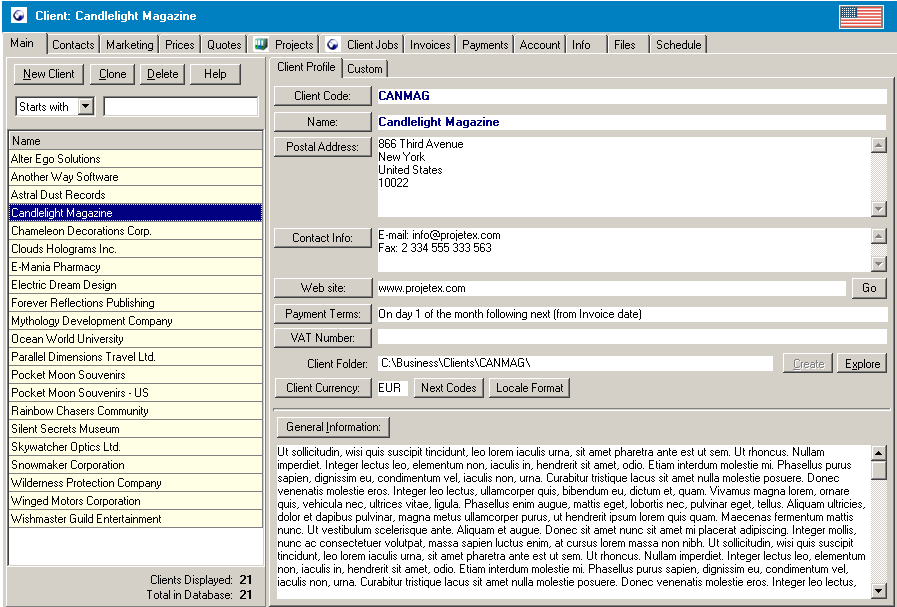Sort the list by Name column header

[x=135, y=141]
